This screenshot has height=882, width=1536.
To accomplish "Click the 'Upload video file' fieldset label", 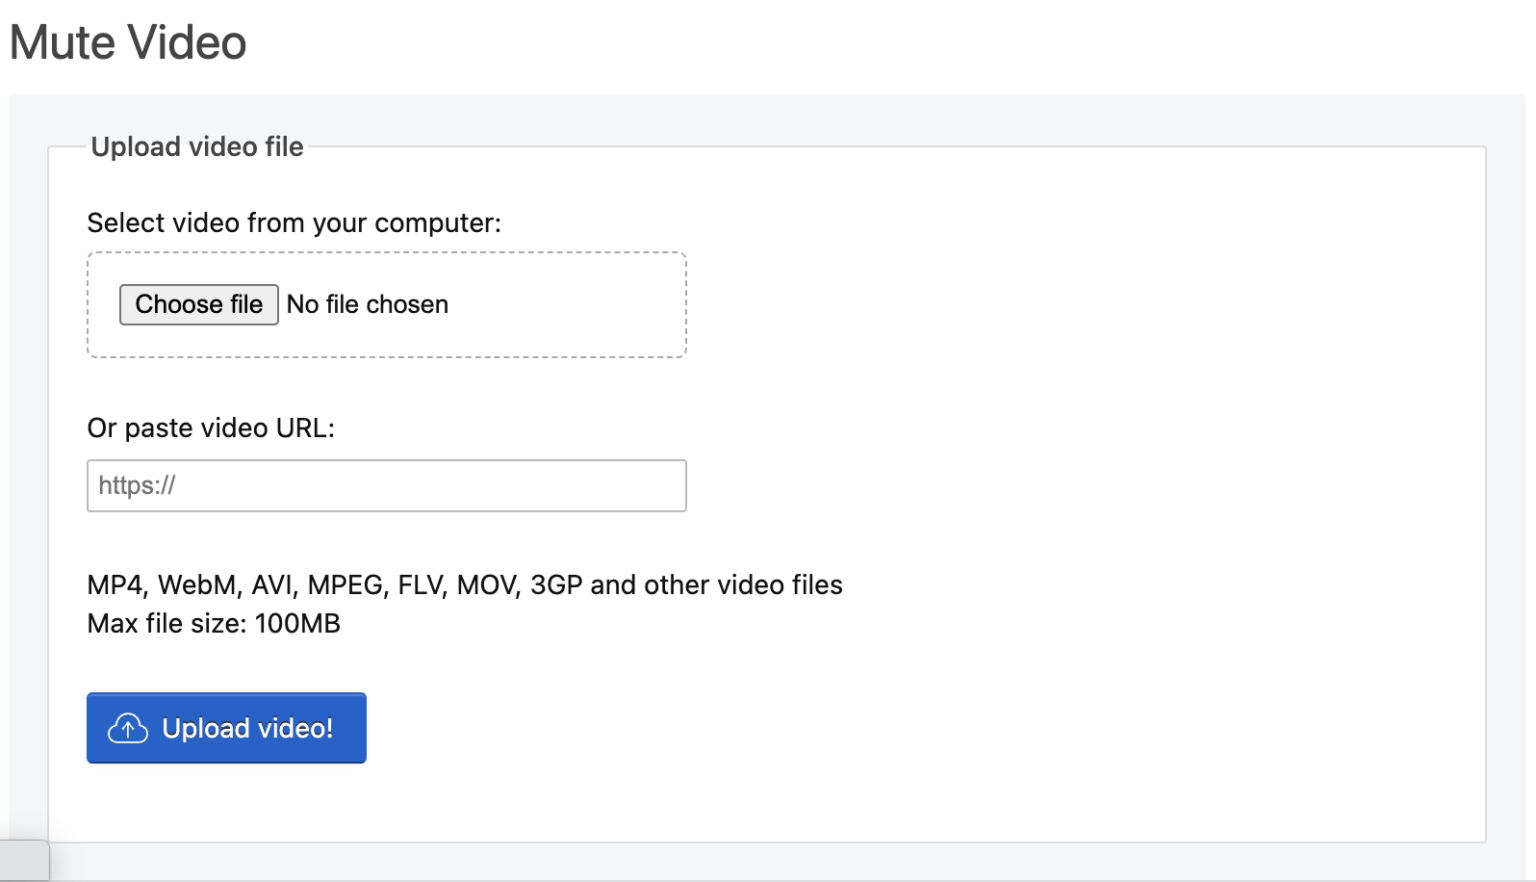I will [x=197, y=146].
